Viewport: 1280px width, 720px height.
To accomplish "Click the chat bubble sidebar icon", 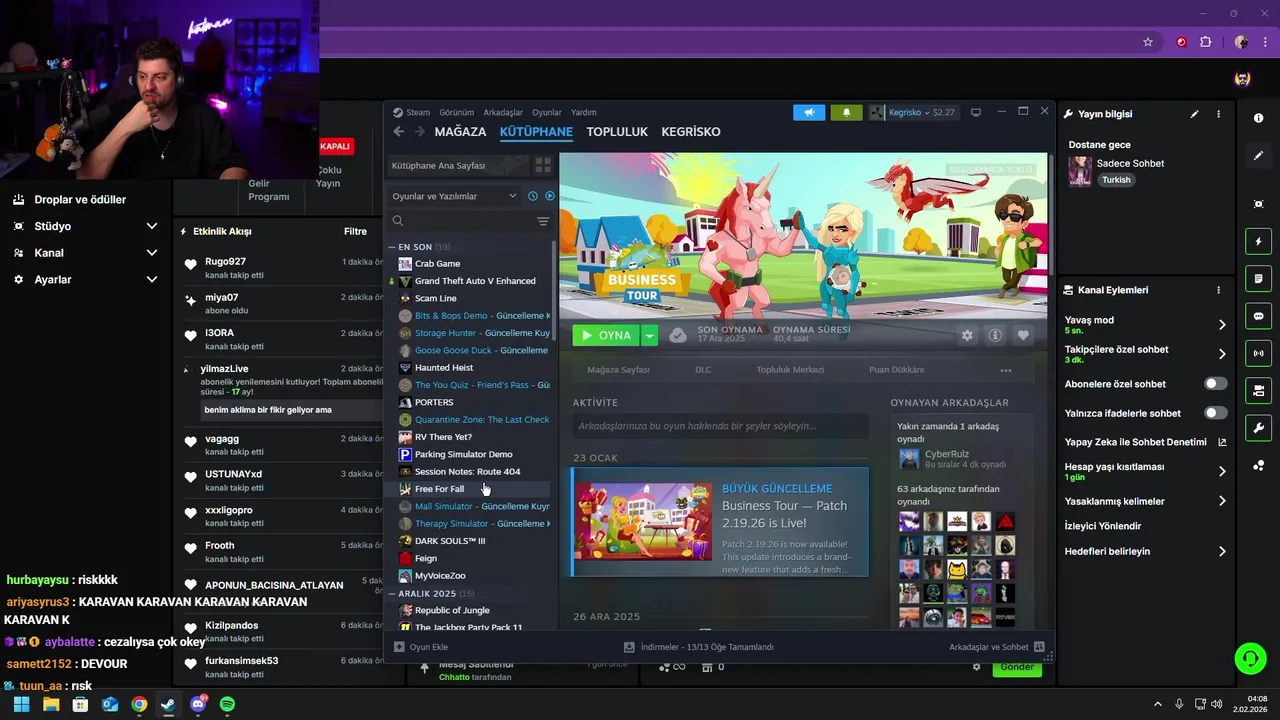I will (x=1258, y=316).
